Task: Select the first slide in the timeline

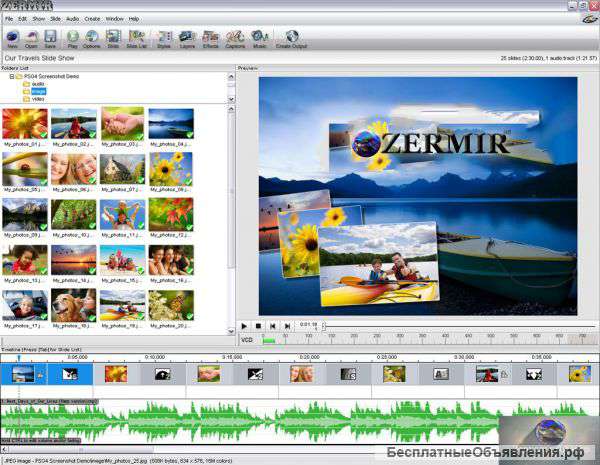Action: 23,374
